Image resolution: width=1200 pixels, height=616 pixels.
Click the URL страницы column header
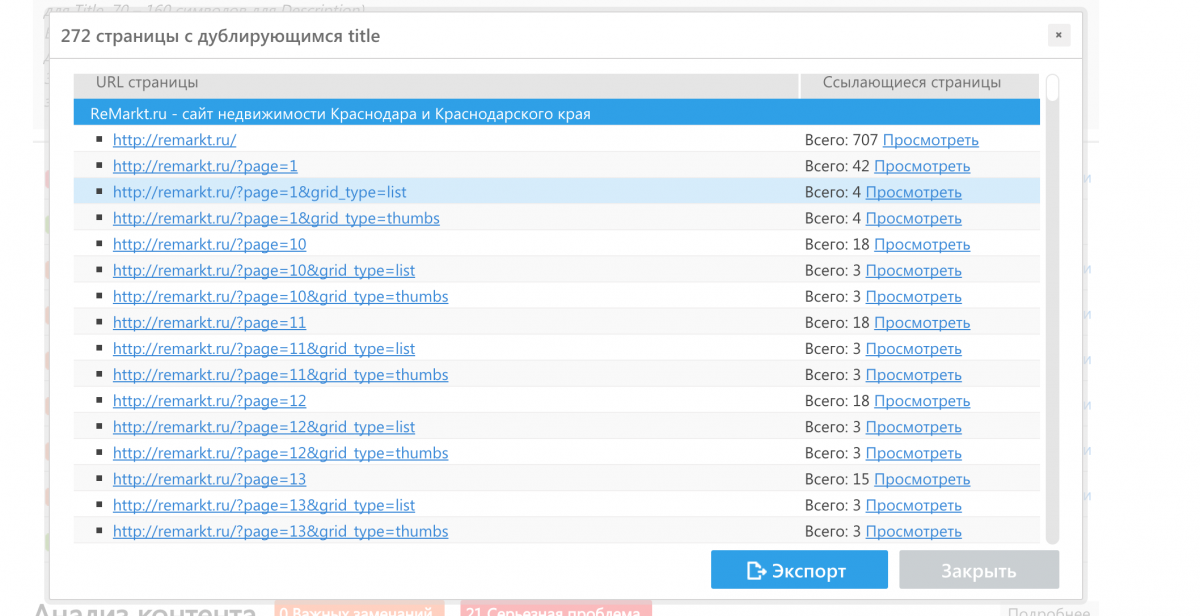coord(436,84)
